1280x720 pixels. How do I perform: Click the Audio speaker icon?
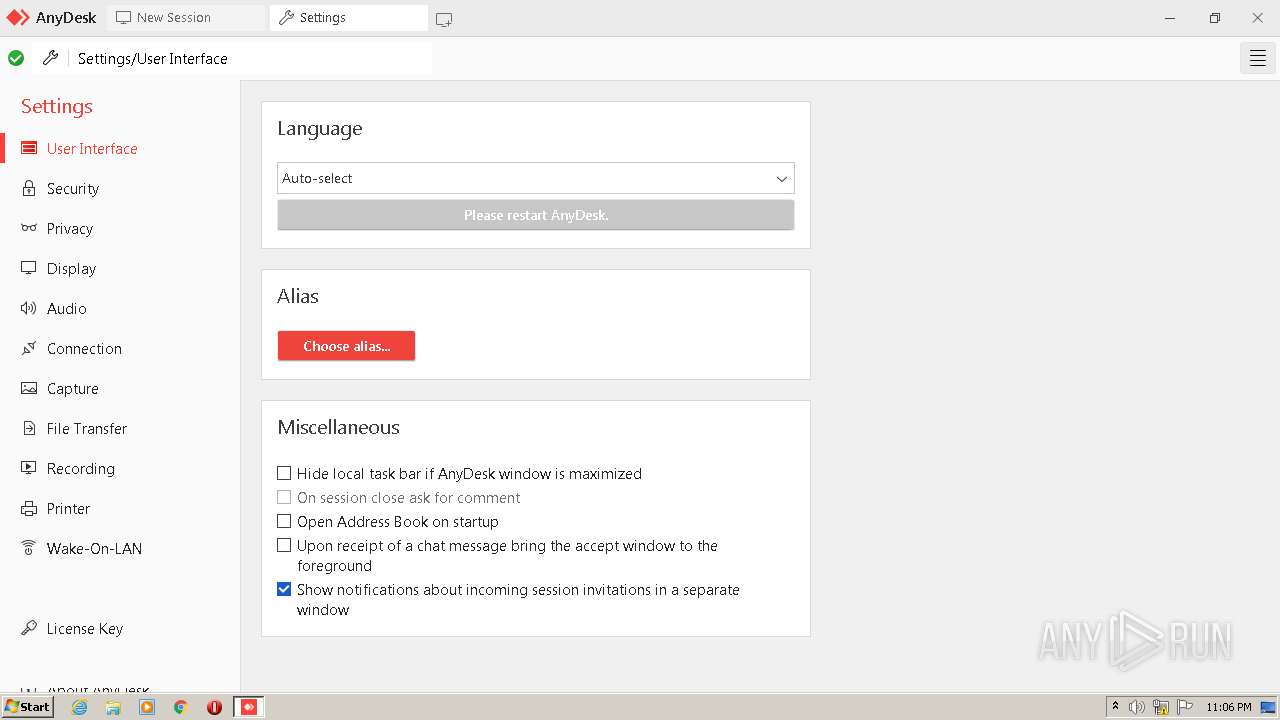point(29,308)
